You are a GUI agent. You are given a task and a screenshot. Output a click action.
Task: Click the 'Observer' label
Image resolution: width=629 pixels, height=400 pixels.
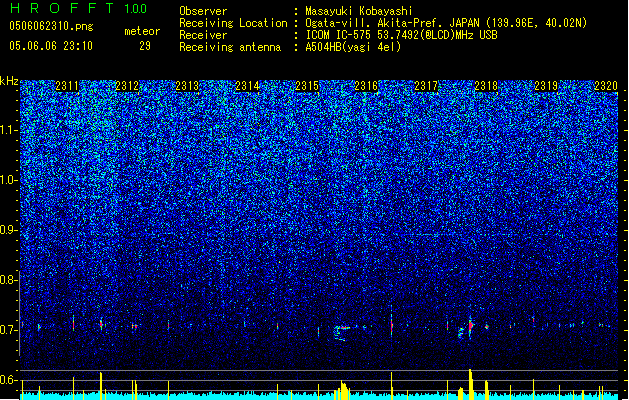point(203,11)
